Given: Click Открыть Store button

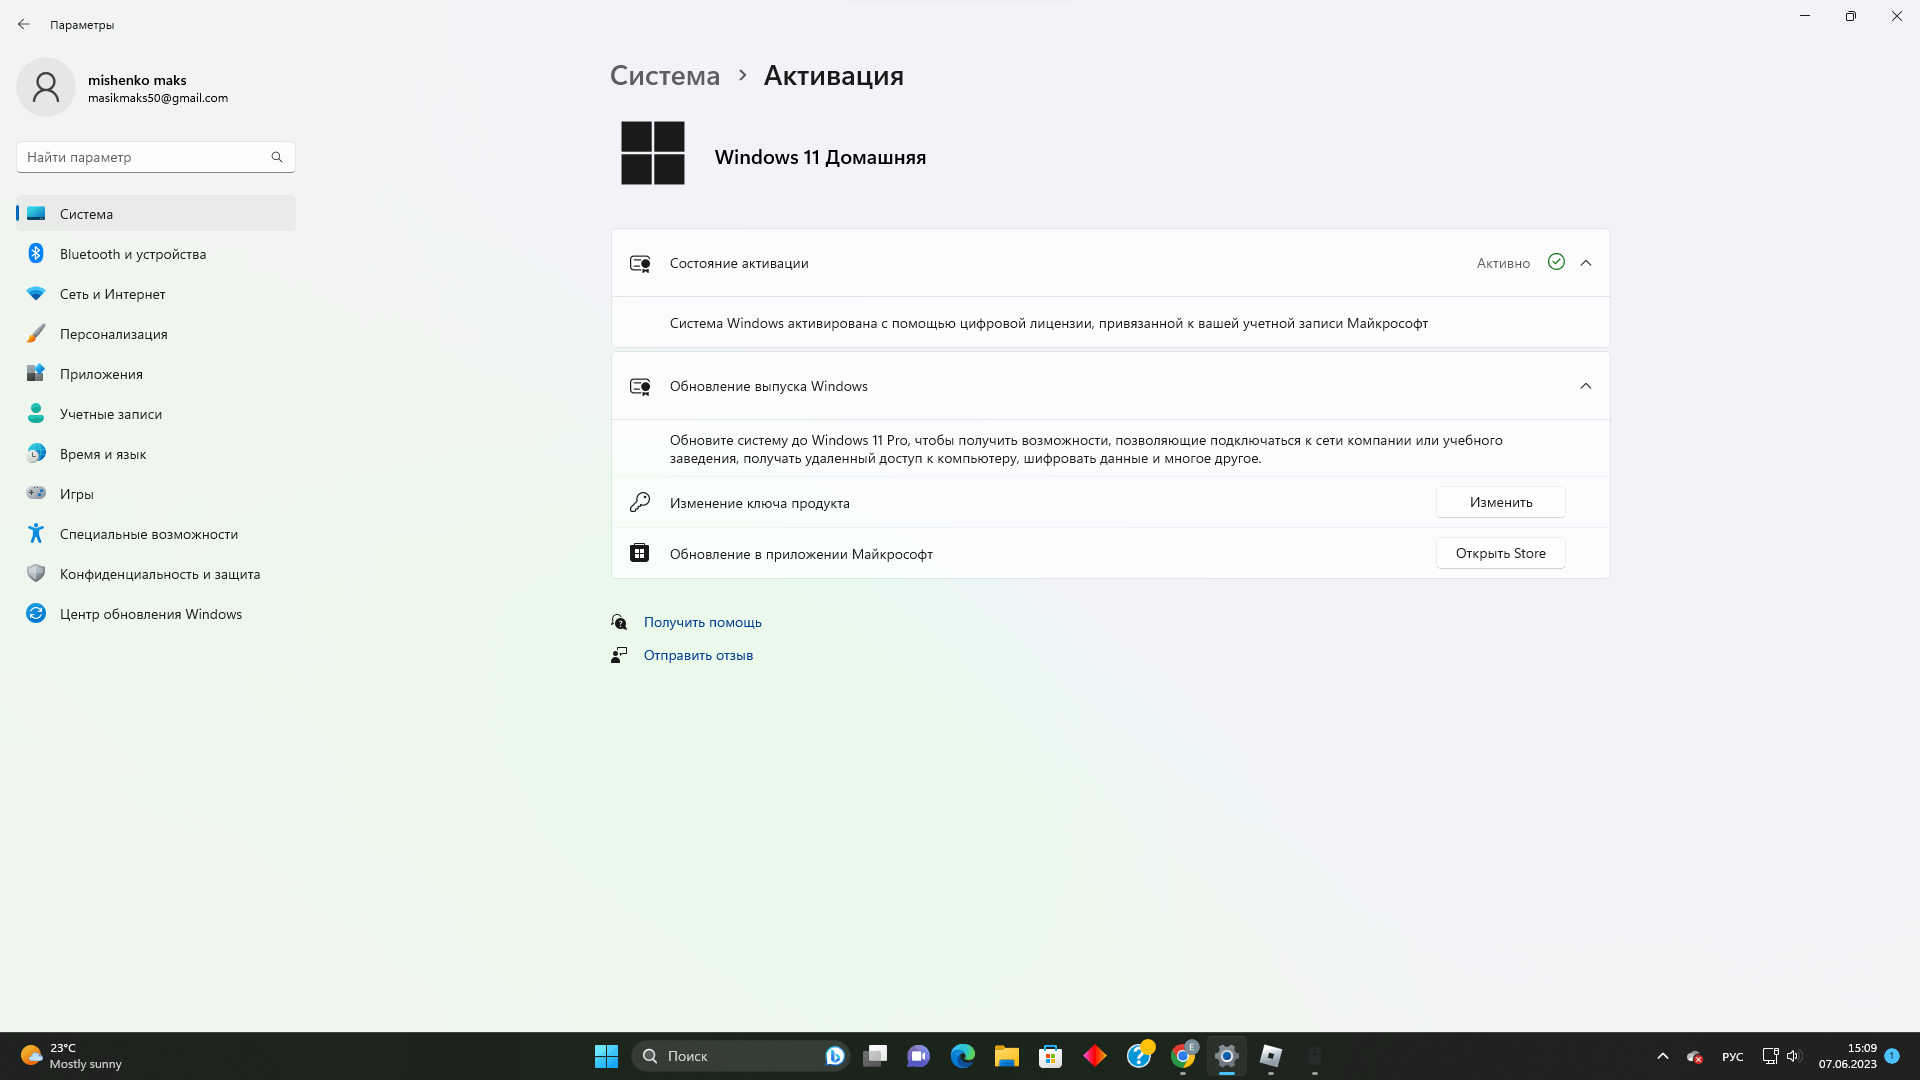Looking at the screenshot, I should (1500, 553).
